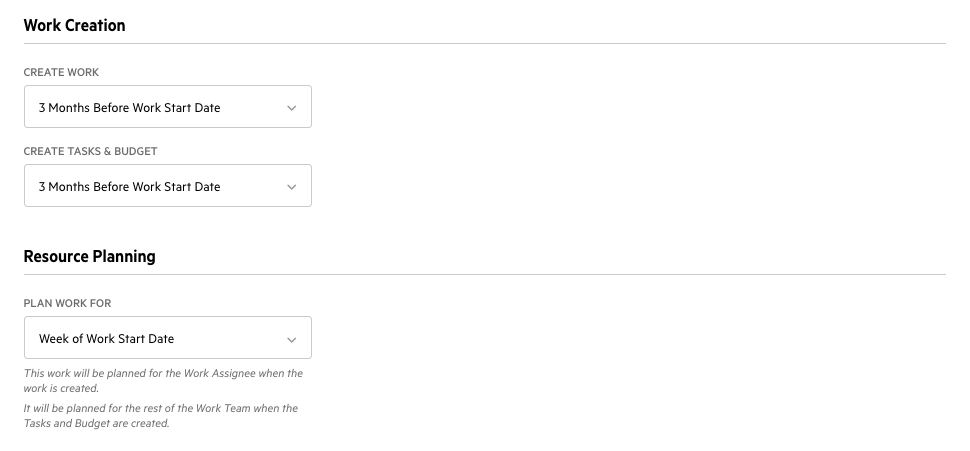Click the chevron in Create Work field
The height and width of the screenshot is (451, 970).
click(x=291, y=108)
